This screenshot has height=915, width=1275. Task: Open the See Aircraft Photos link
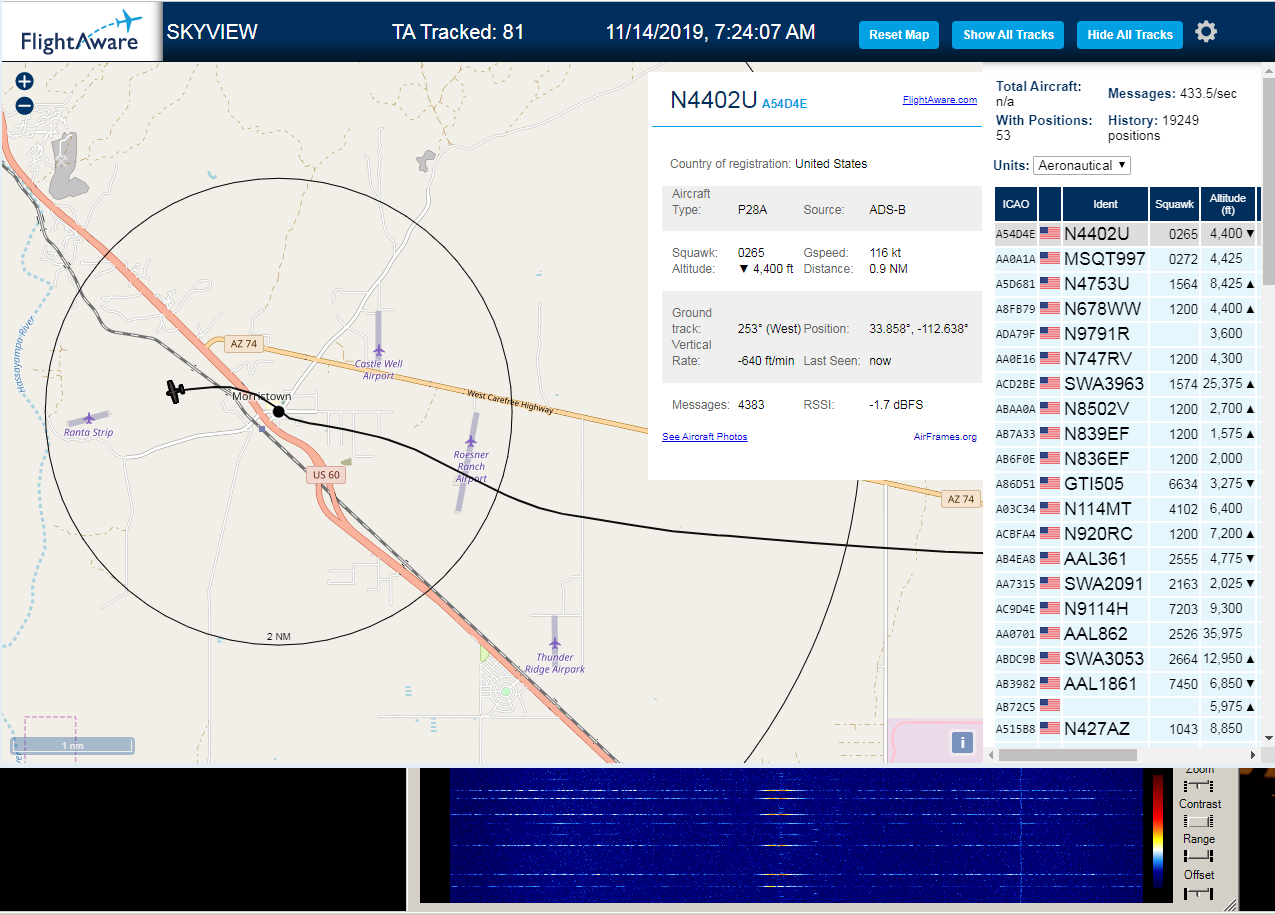click(x=704, y=437)
